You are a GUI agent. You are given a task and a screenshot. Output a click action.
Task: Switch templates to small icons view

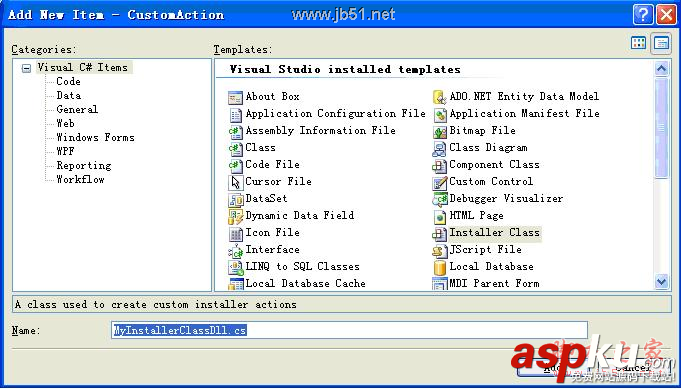pos(661,43)
